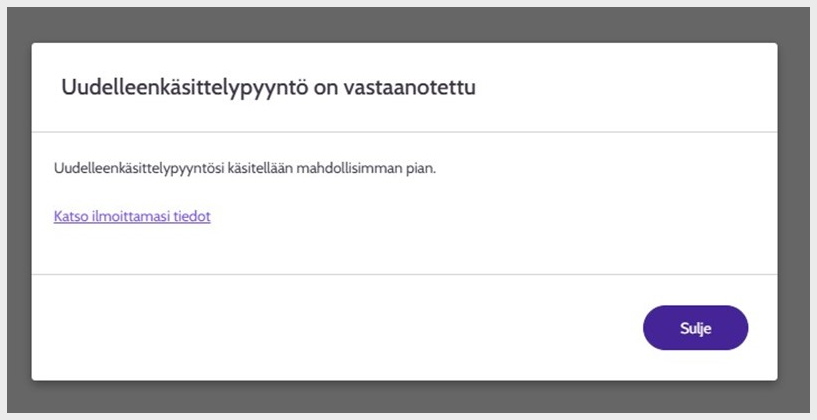
Task: Click the word Katso in the link
Action: [71, 215]
